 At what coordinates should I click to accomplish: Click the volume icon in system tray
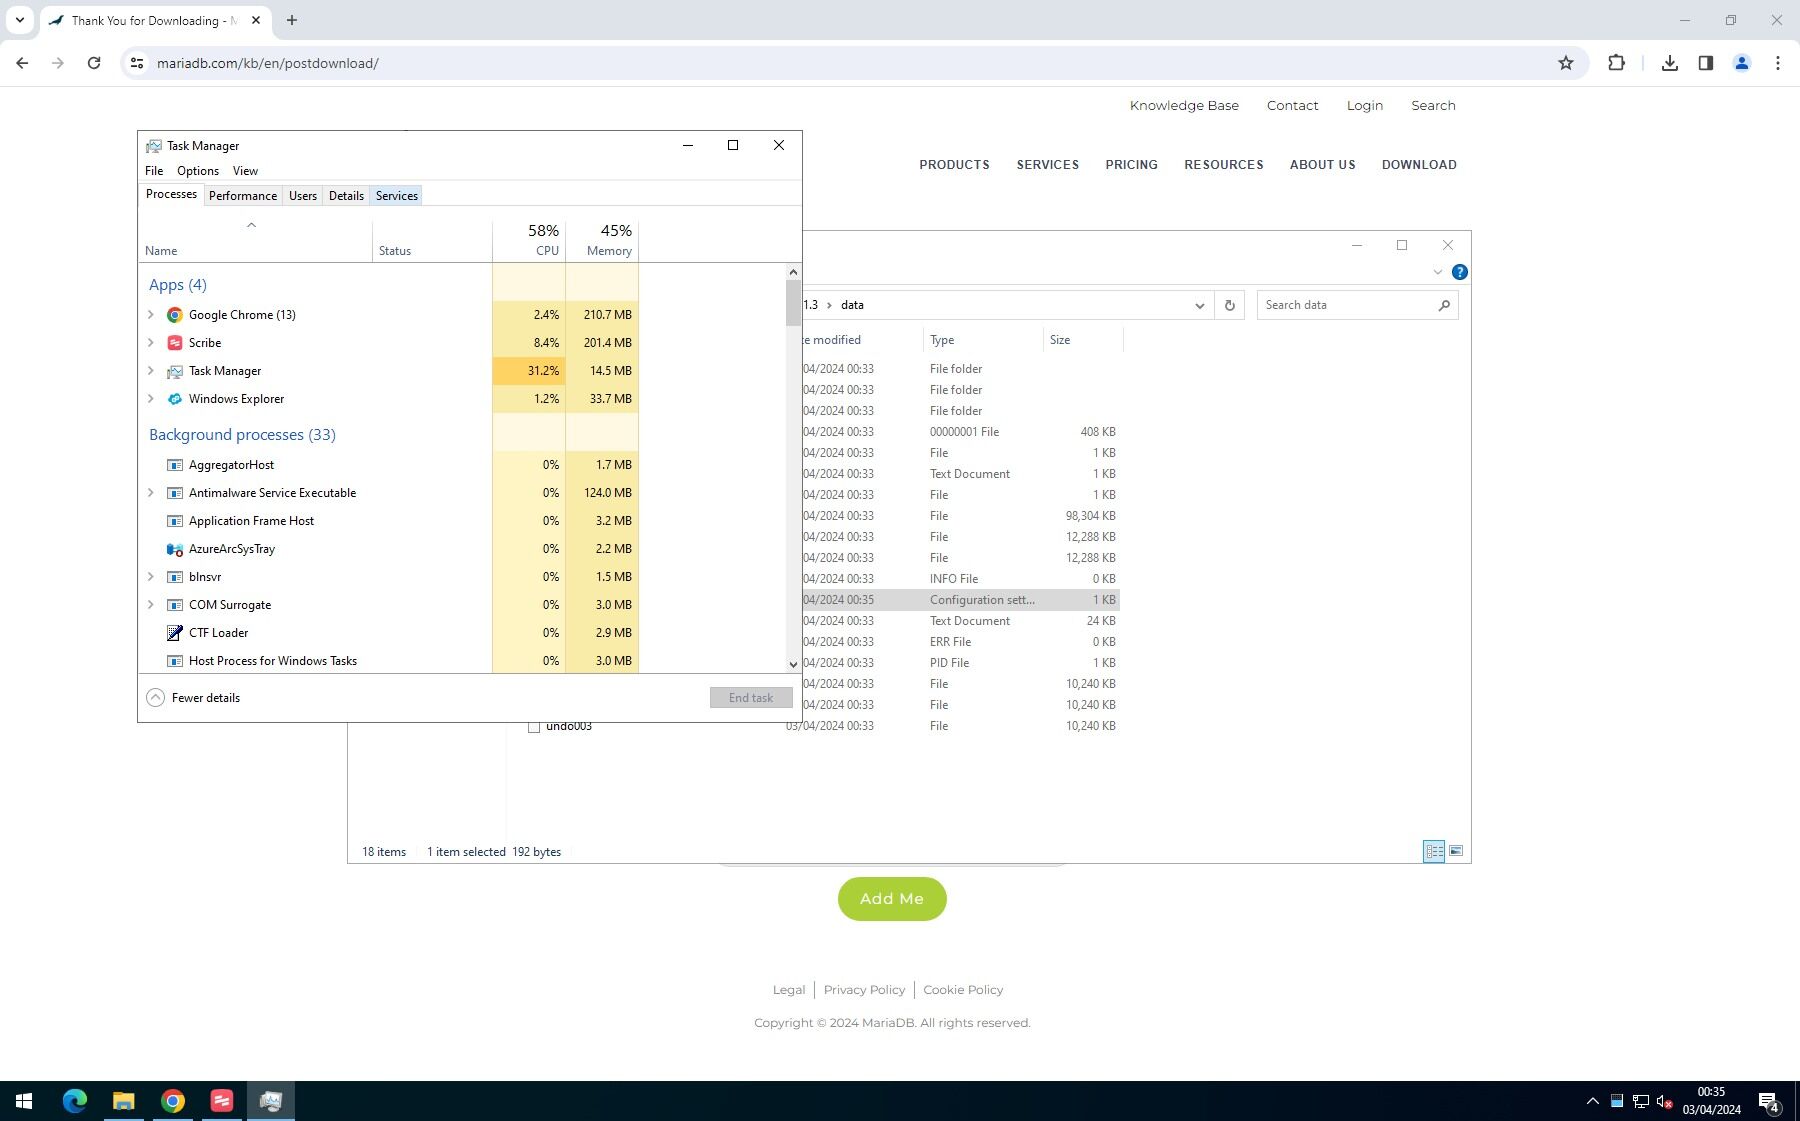coord(1664,1102)
